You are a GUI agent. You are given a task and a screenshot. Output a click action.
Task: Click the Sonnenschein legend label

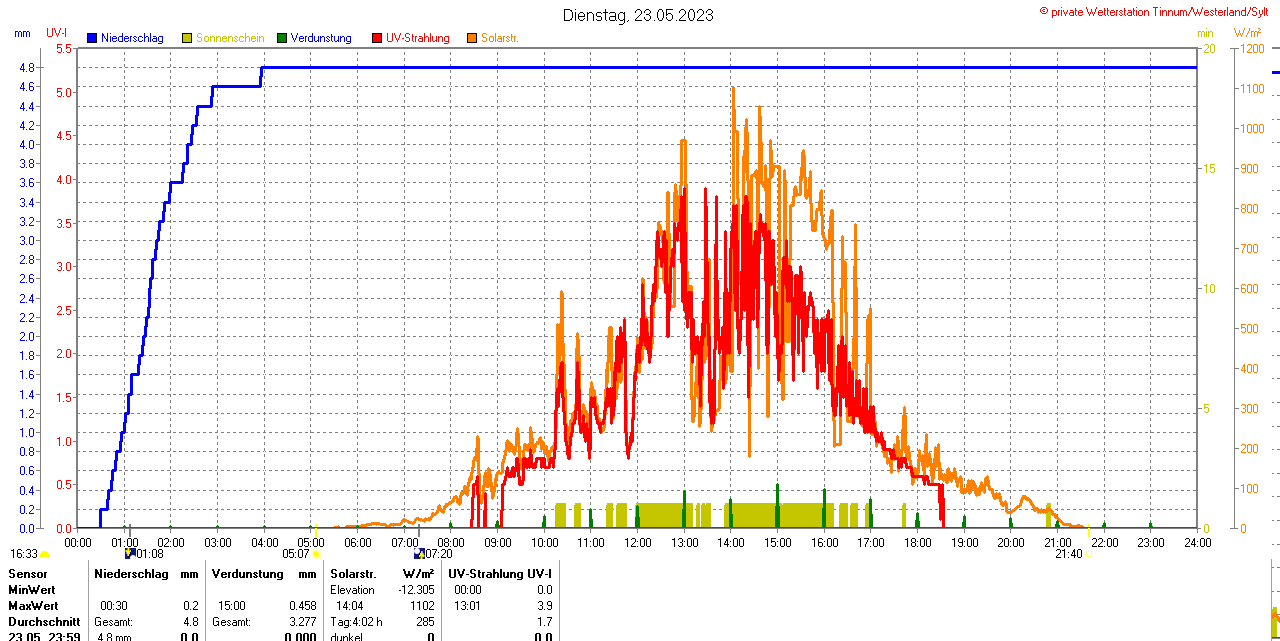tap(230, 38)
